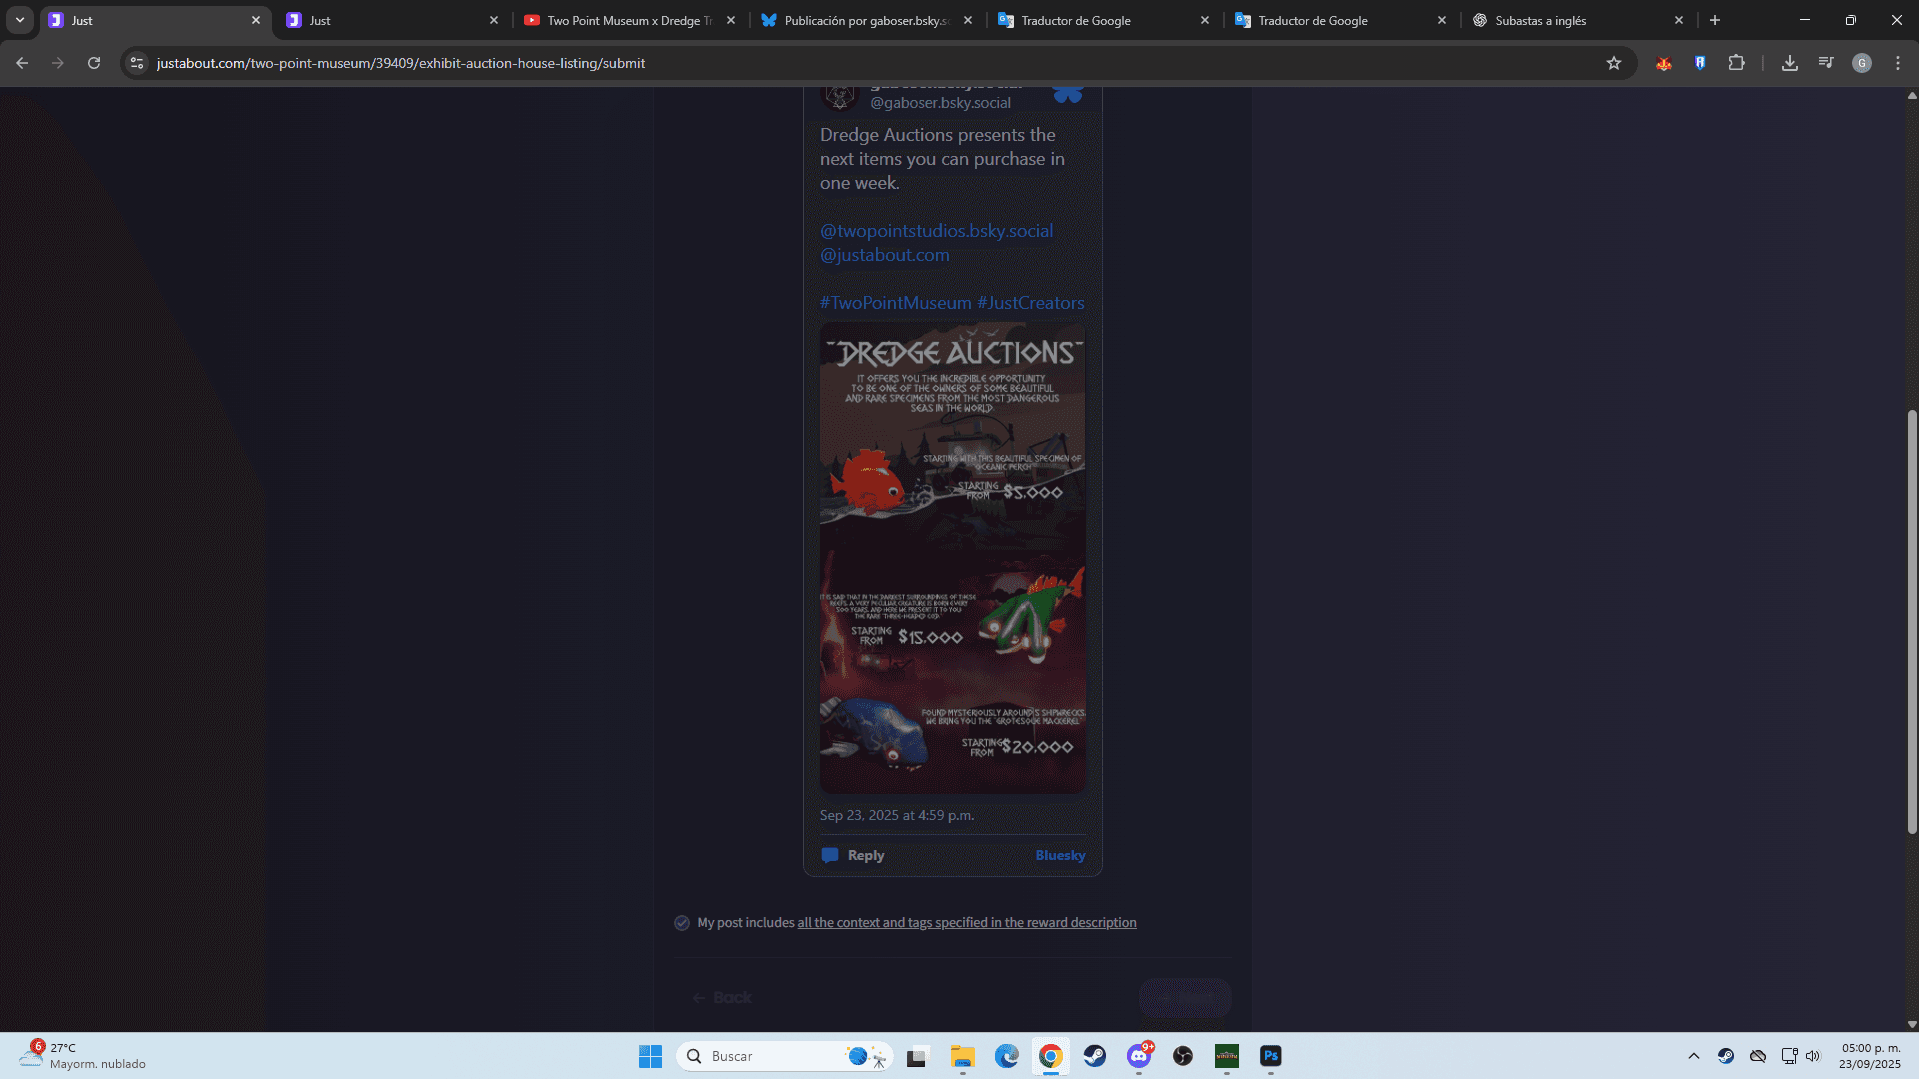Open Steam from the taskbar
This screenshot has height=1079, width=1919.
coord(1094,1056)
